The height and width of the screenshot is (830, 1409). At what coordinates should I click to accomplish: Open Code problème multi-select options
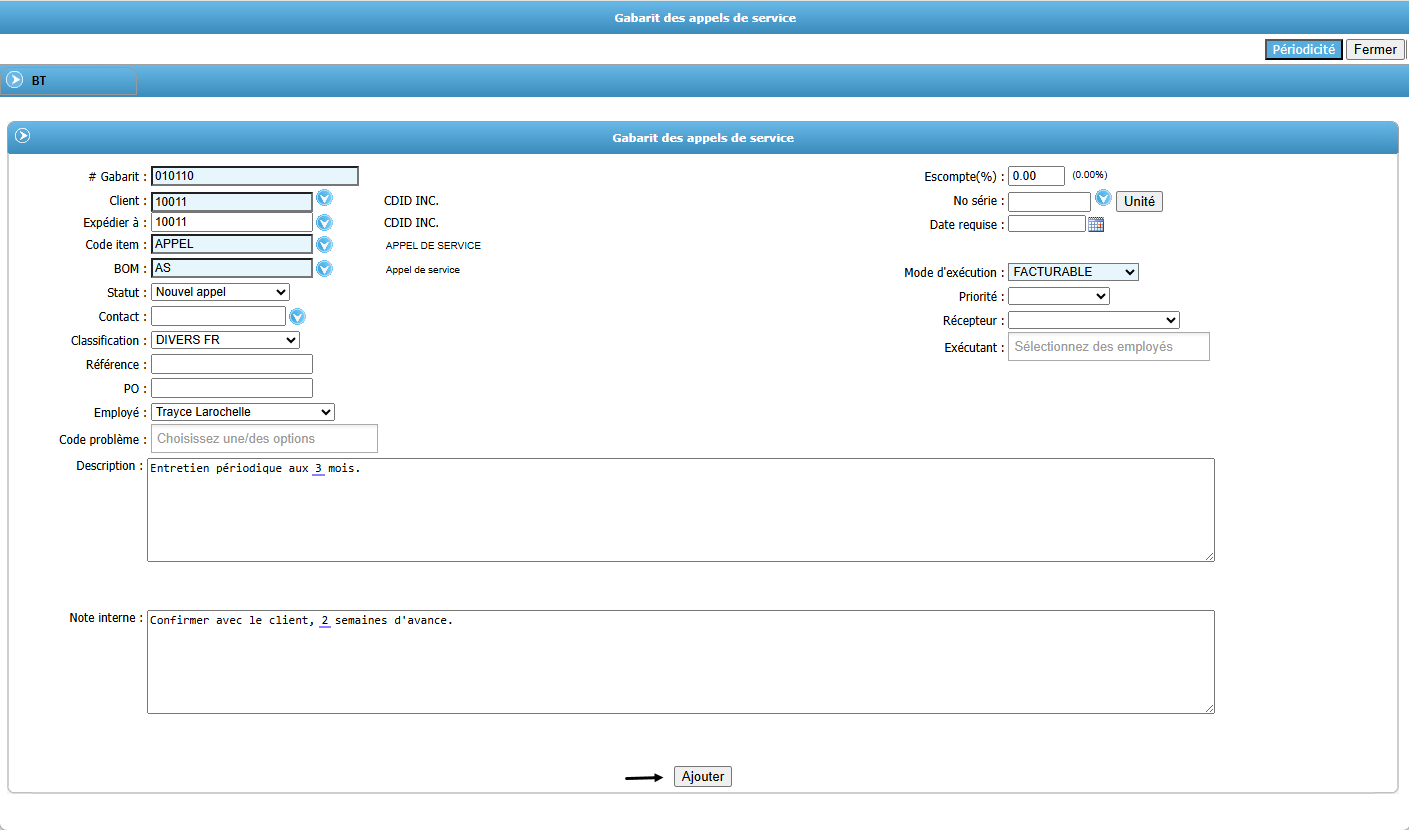click(x=264, y=439)
